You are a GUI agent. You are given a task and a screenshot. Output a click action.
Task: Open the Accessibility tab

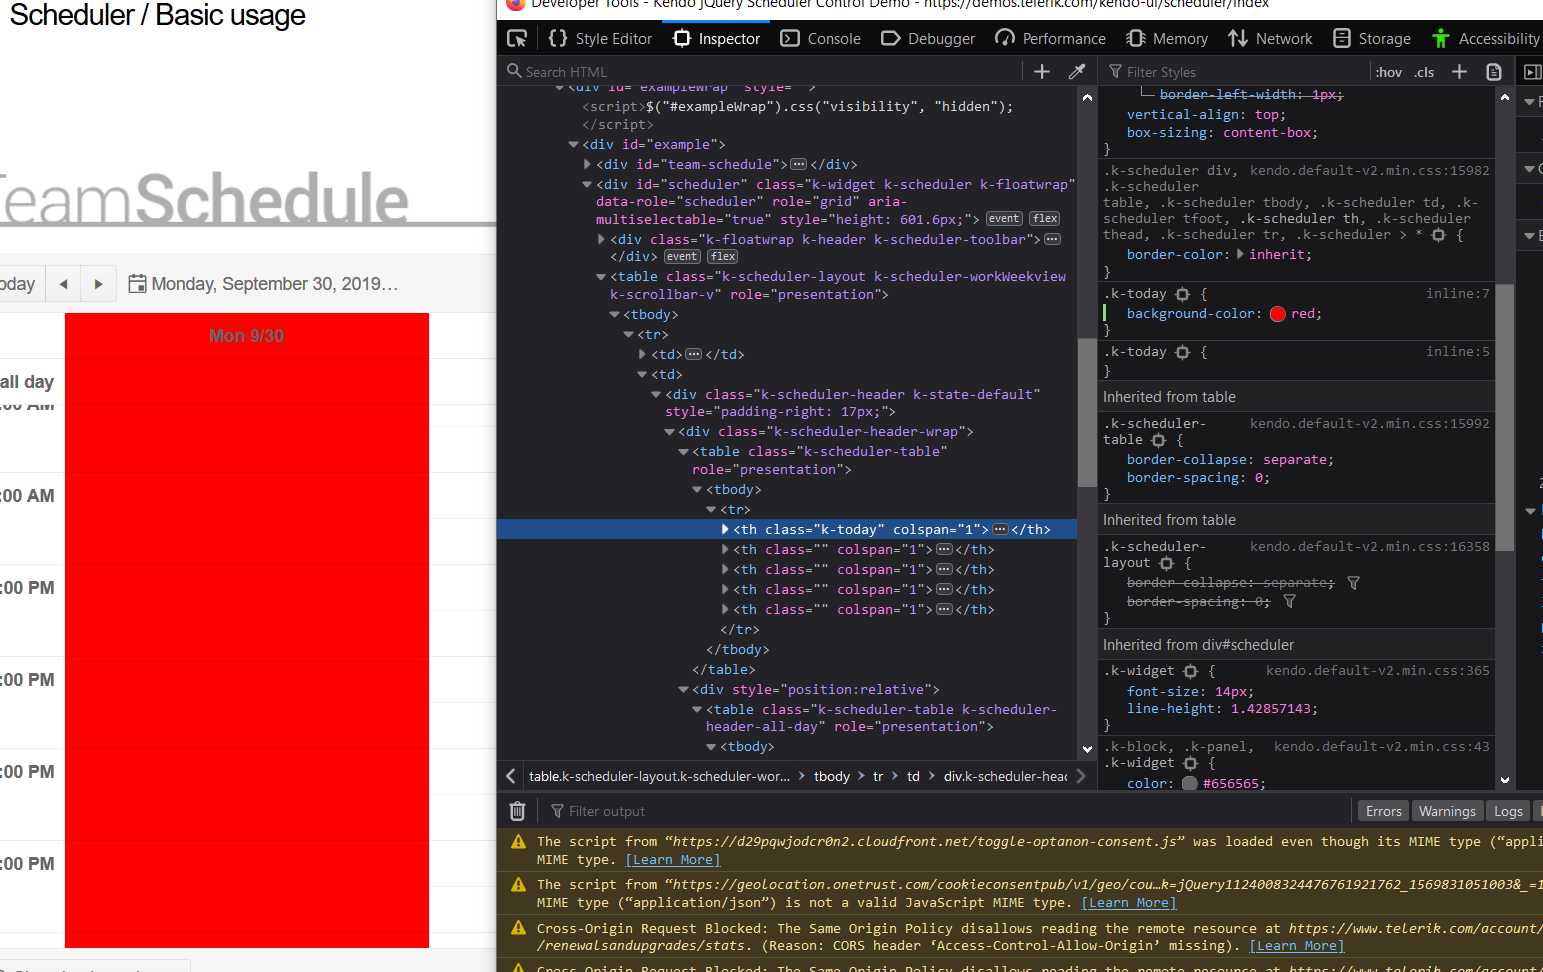coord(1486,38)
